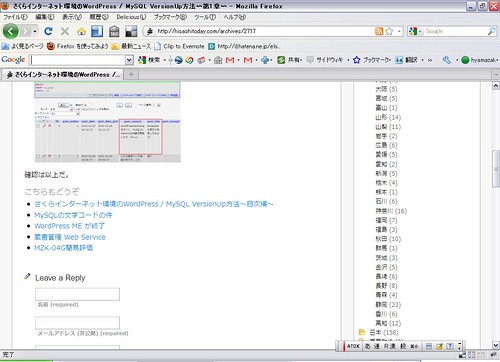Click the green Back navigation arrow
This screenshot has height=362, width=500.
point(11,31)
